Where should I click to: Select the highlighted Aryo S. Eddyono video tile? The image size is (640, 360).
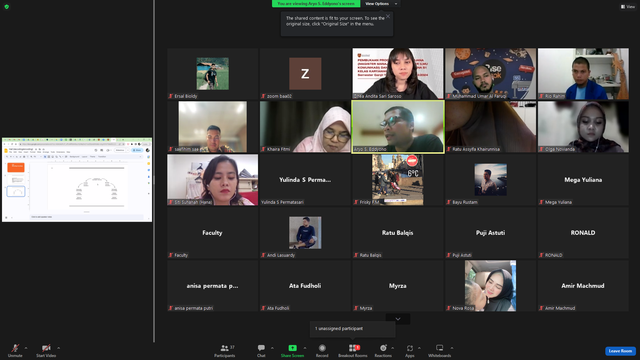[x=398, y=127]
